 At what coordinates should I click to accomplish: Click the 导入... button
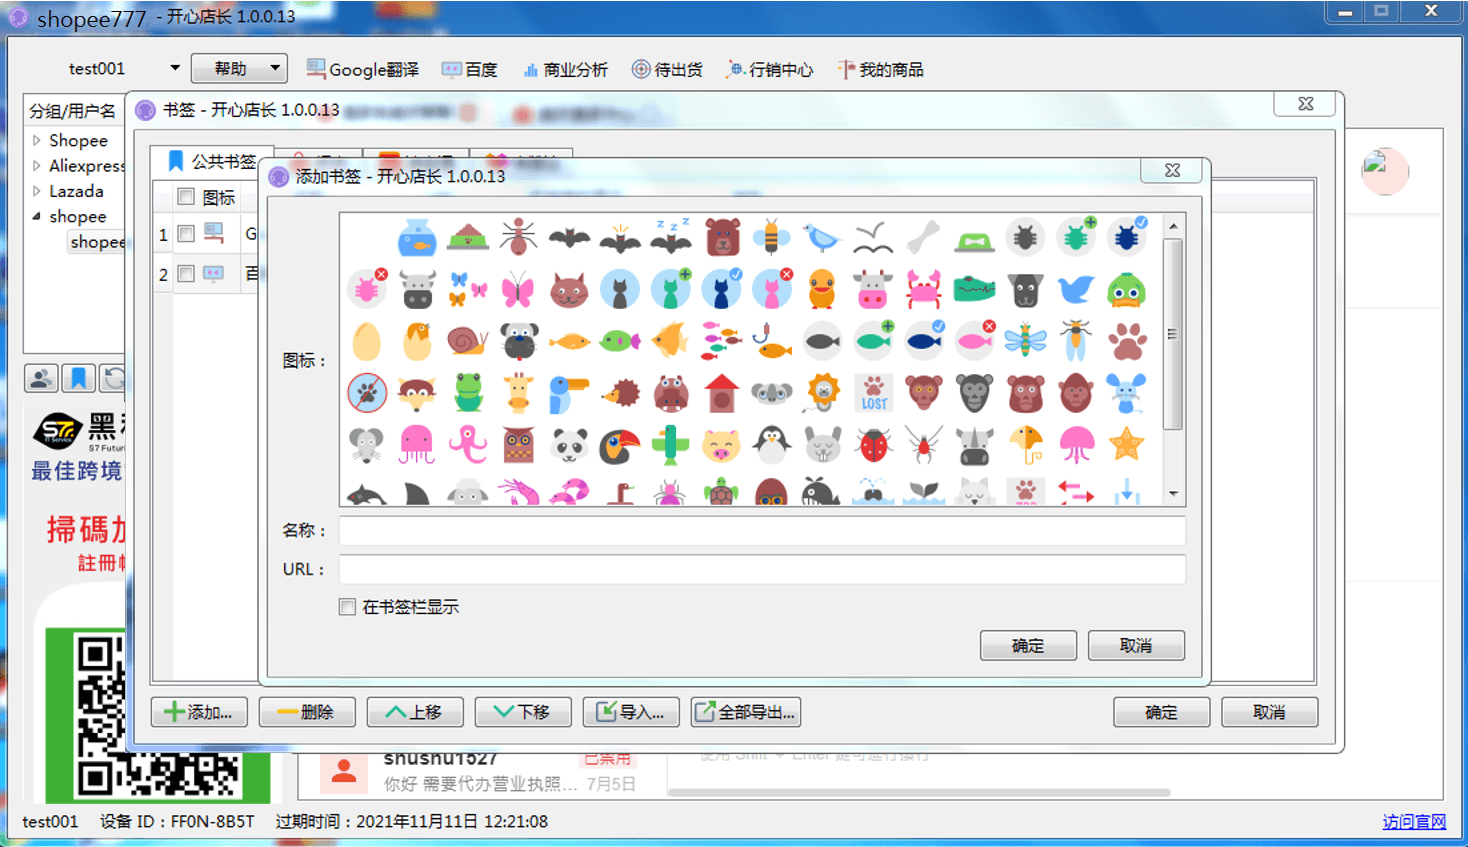tap(631, 712)
